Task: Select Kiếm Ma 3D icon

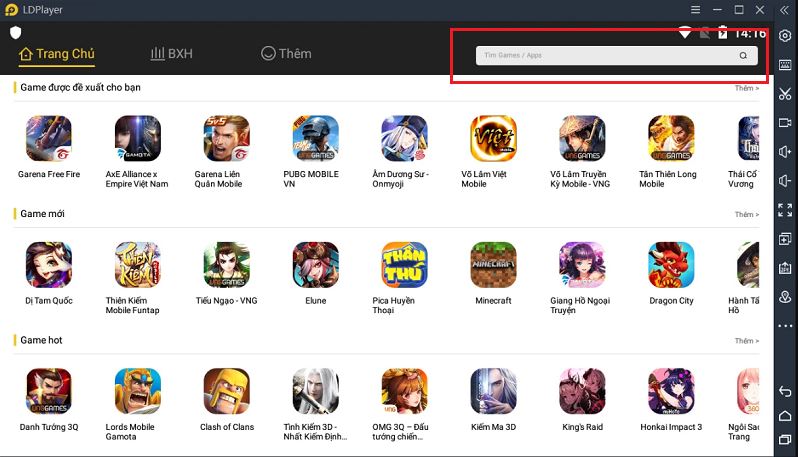Action: [x=493, y=391]
